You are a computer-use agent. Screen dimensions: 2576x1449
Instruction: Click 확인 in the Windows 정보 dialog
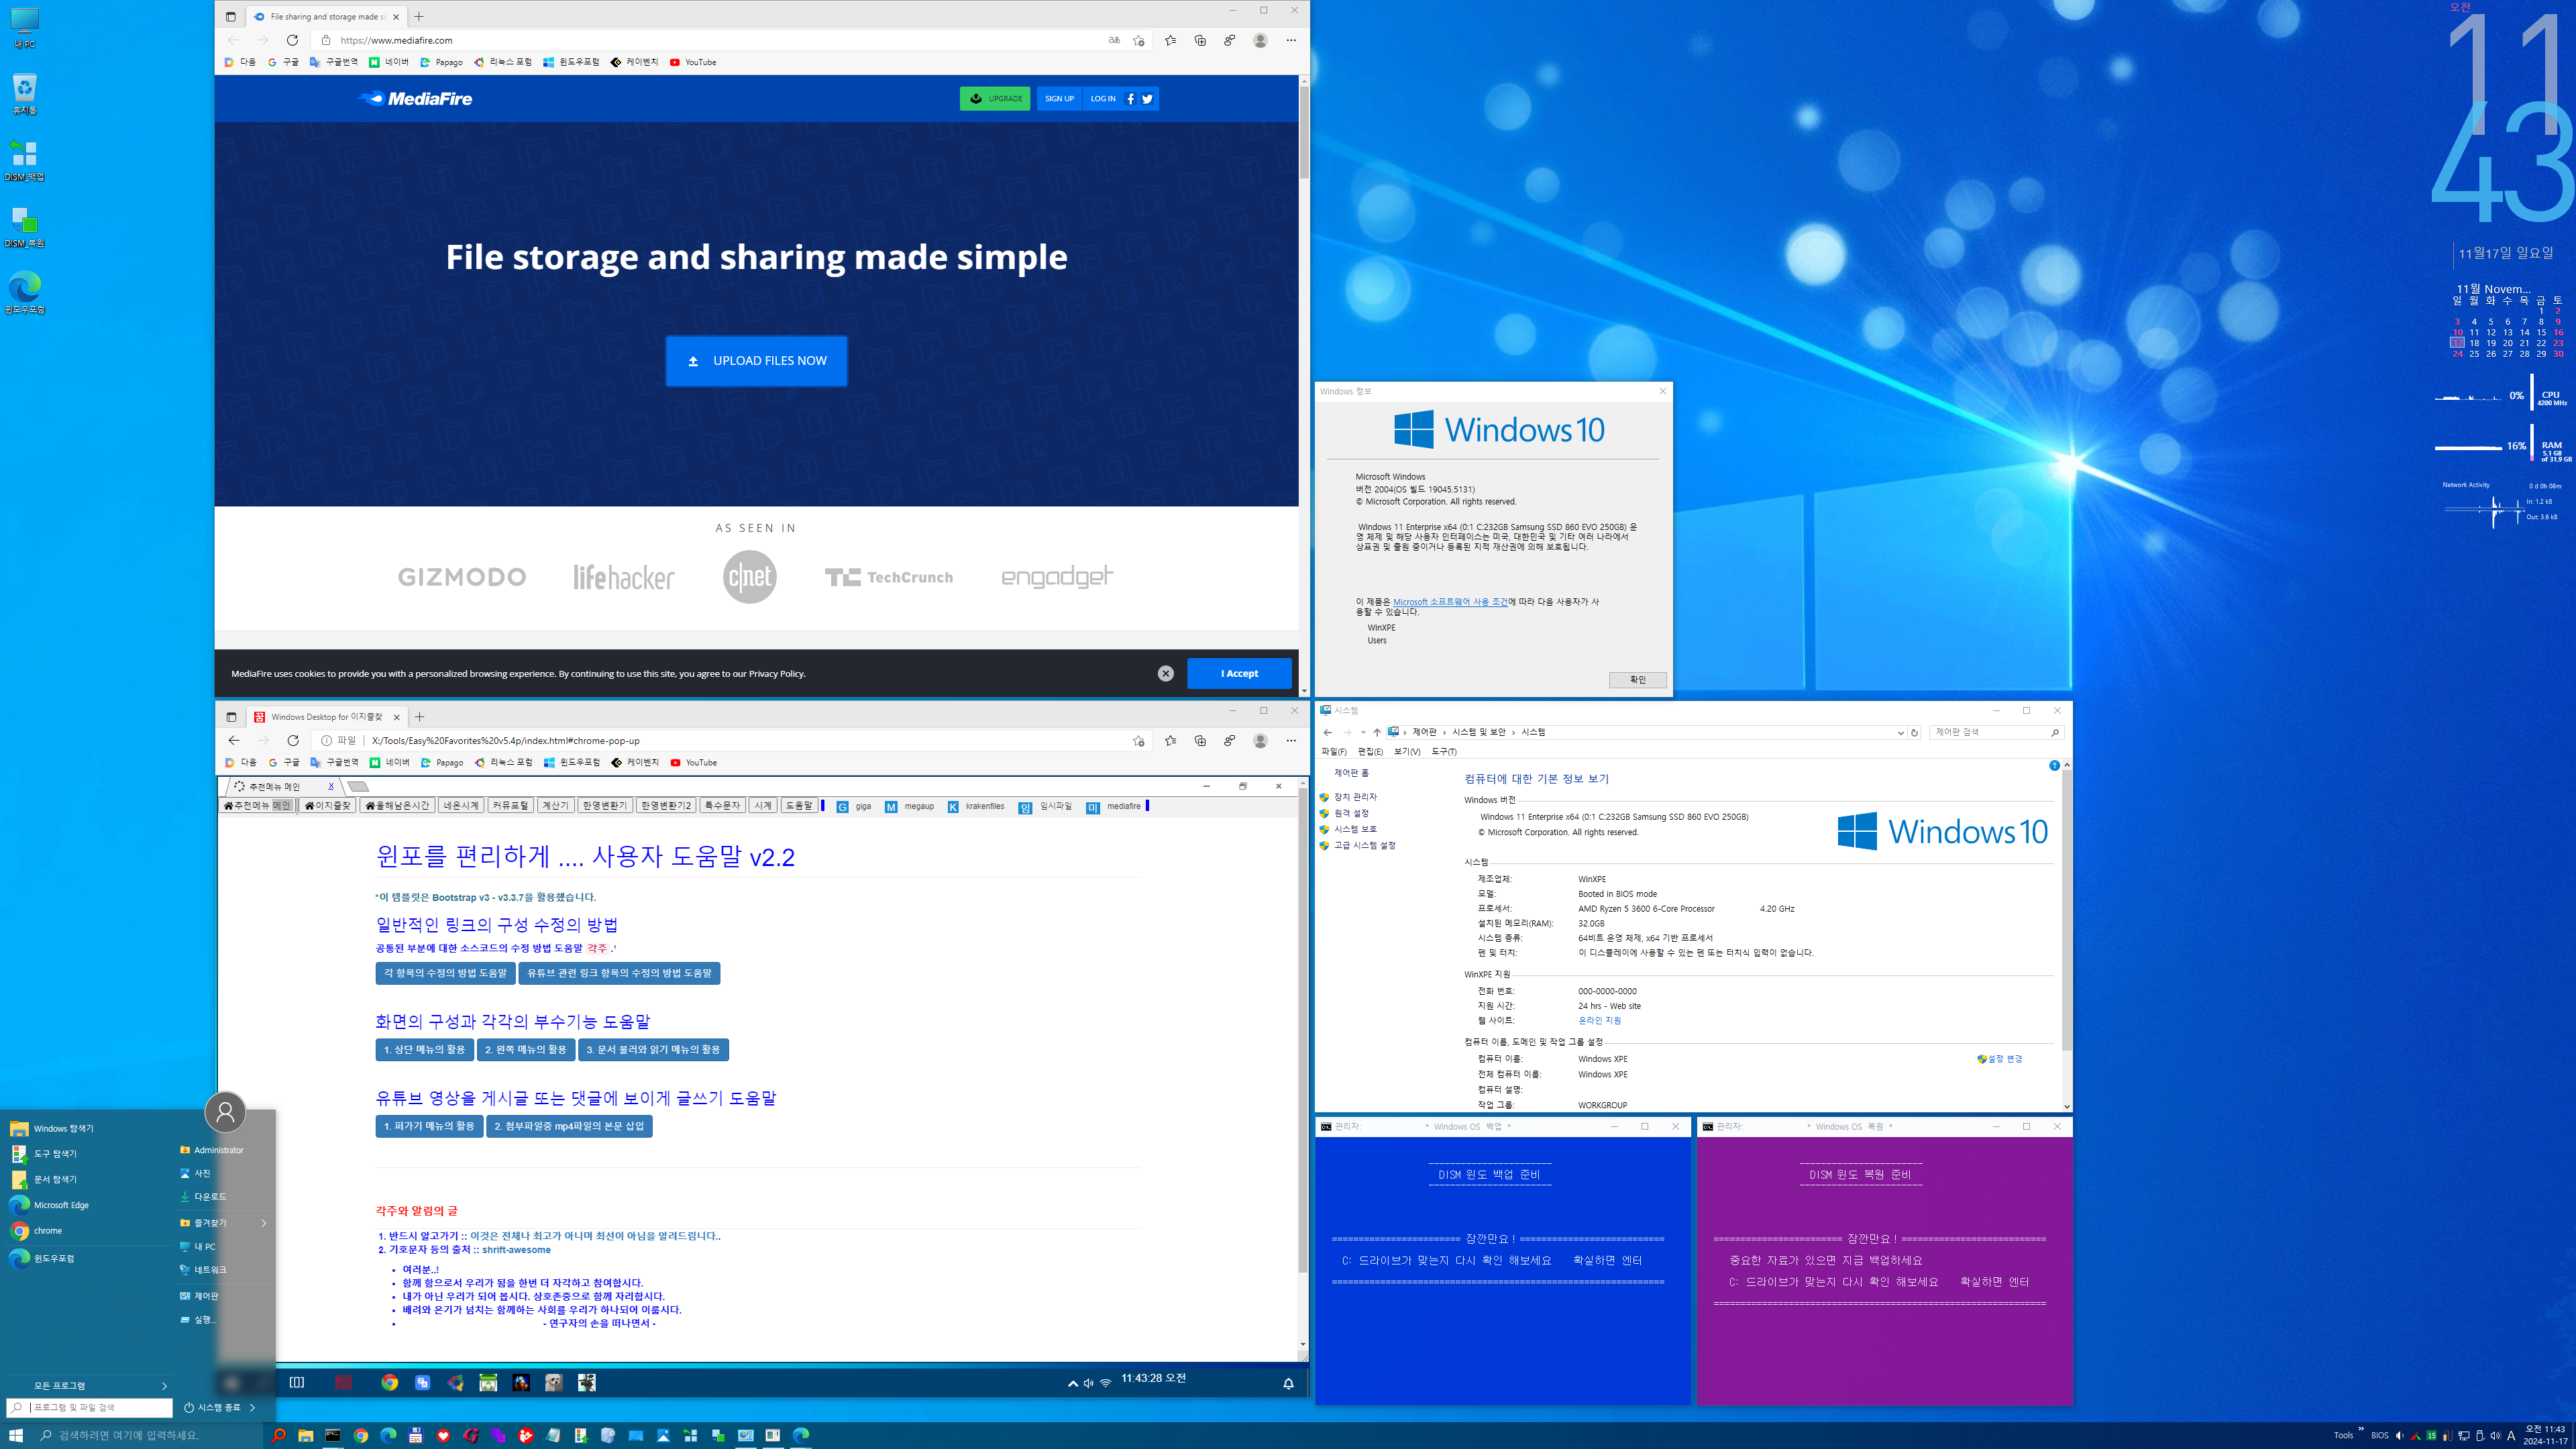1637,680
